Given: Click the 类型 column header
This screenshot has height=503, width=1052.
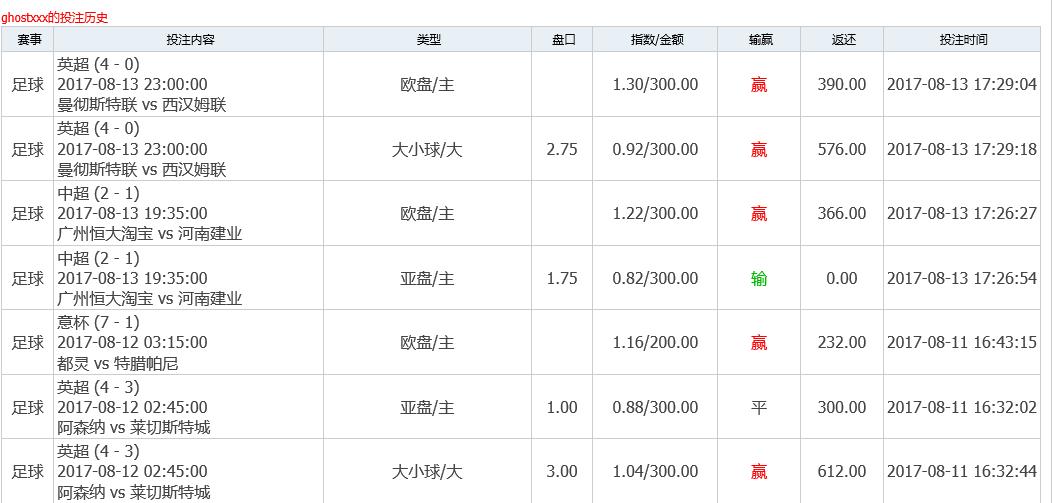Looking at the screenshot, I should (427, 40).
